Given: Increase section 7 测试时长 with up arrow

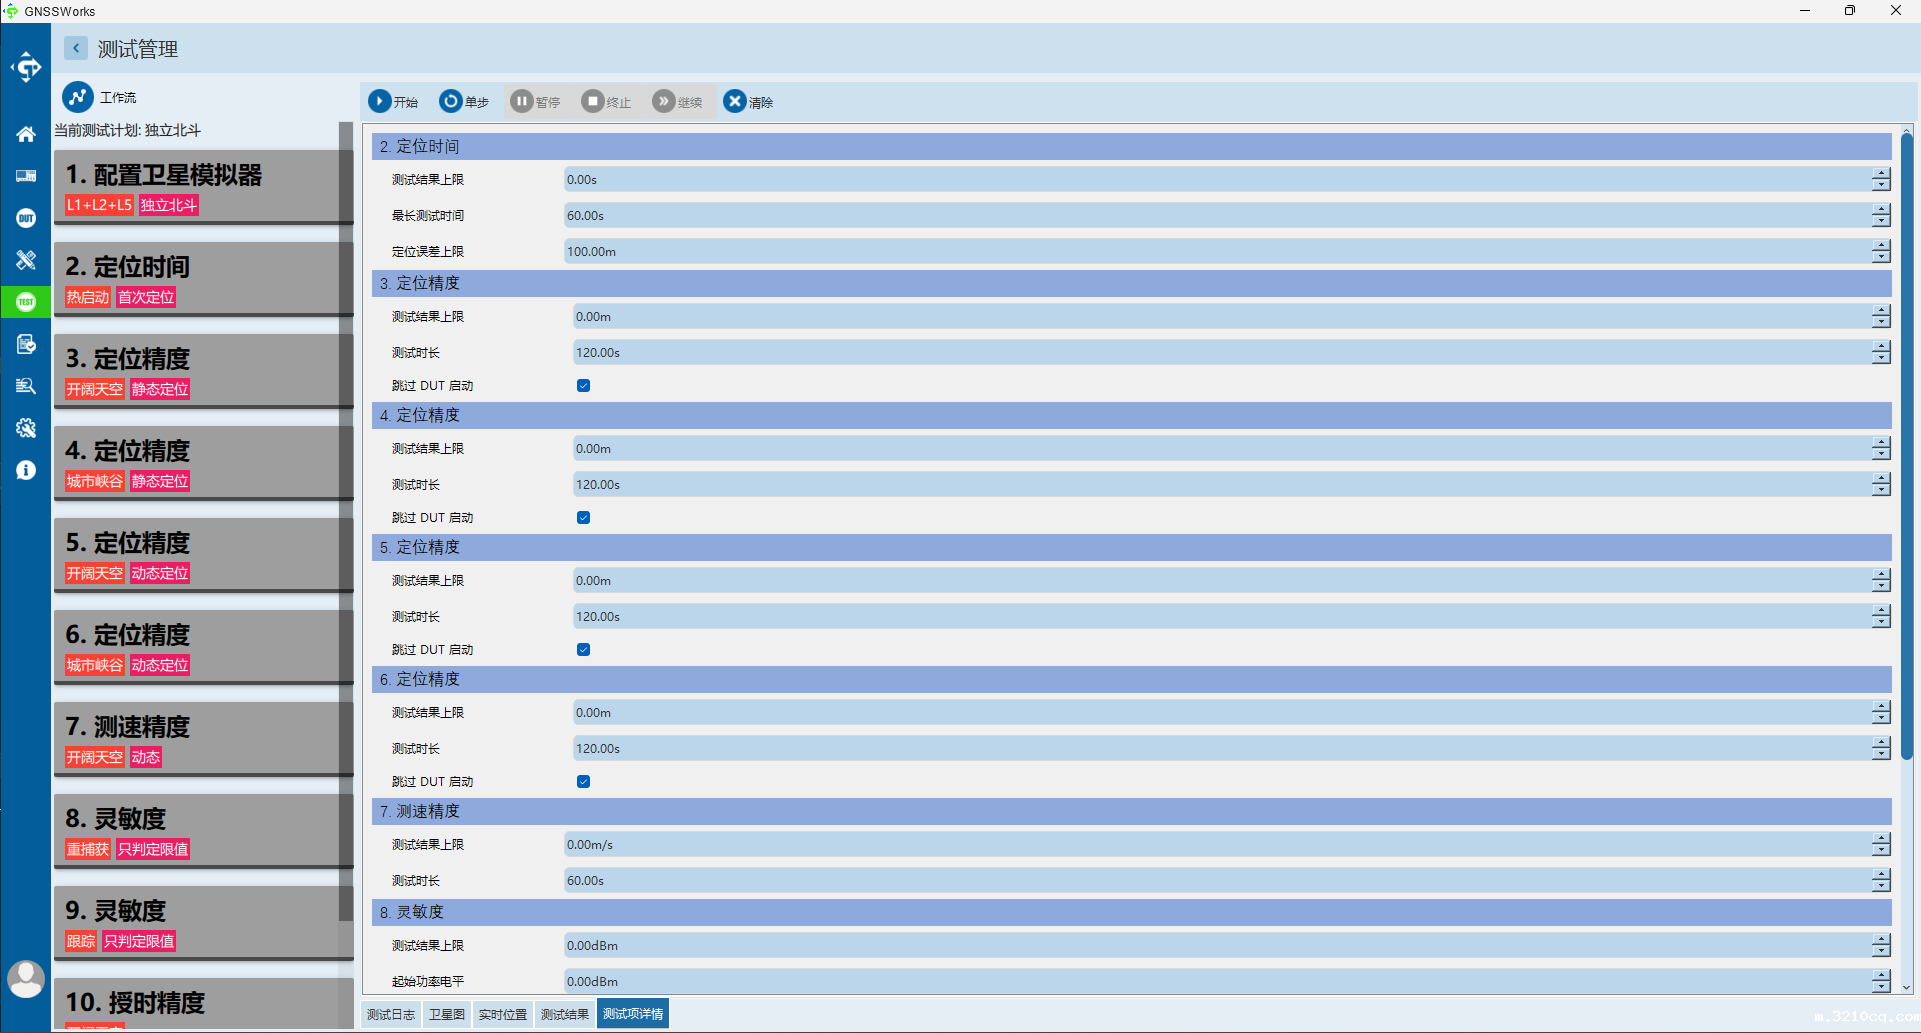Looking at the screenshot, I should pos(1881,875).
